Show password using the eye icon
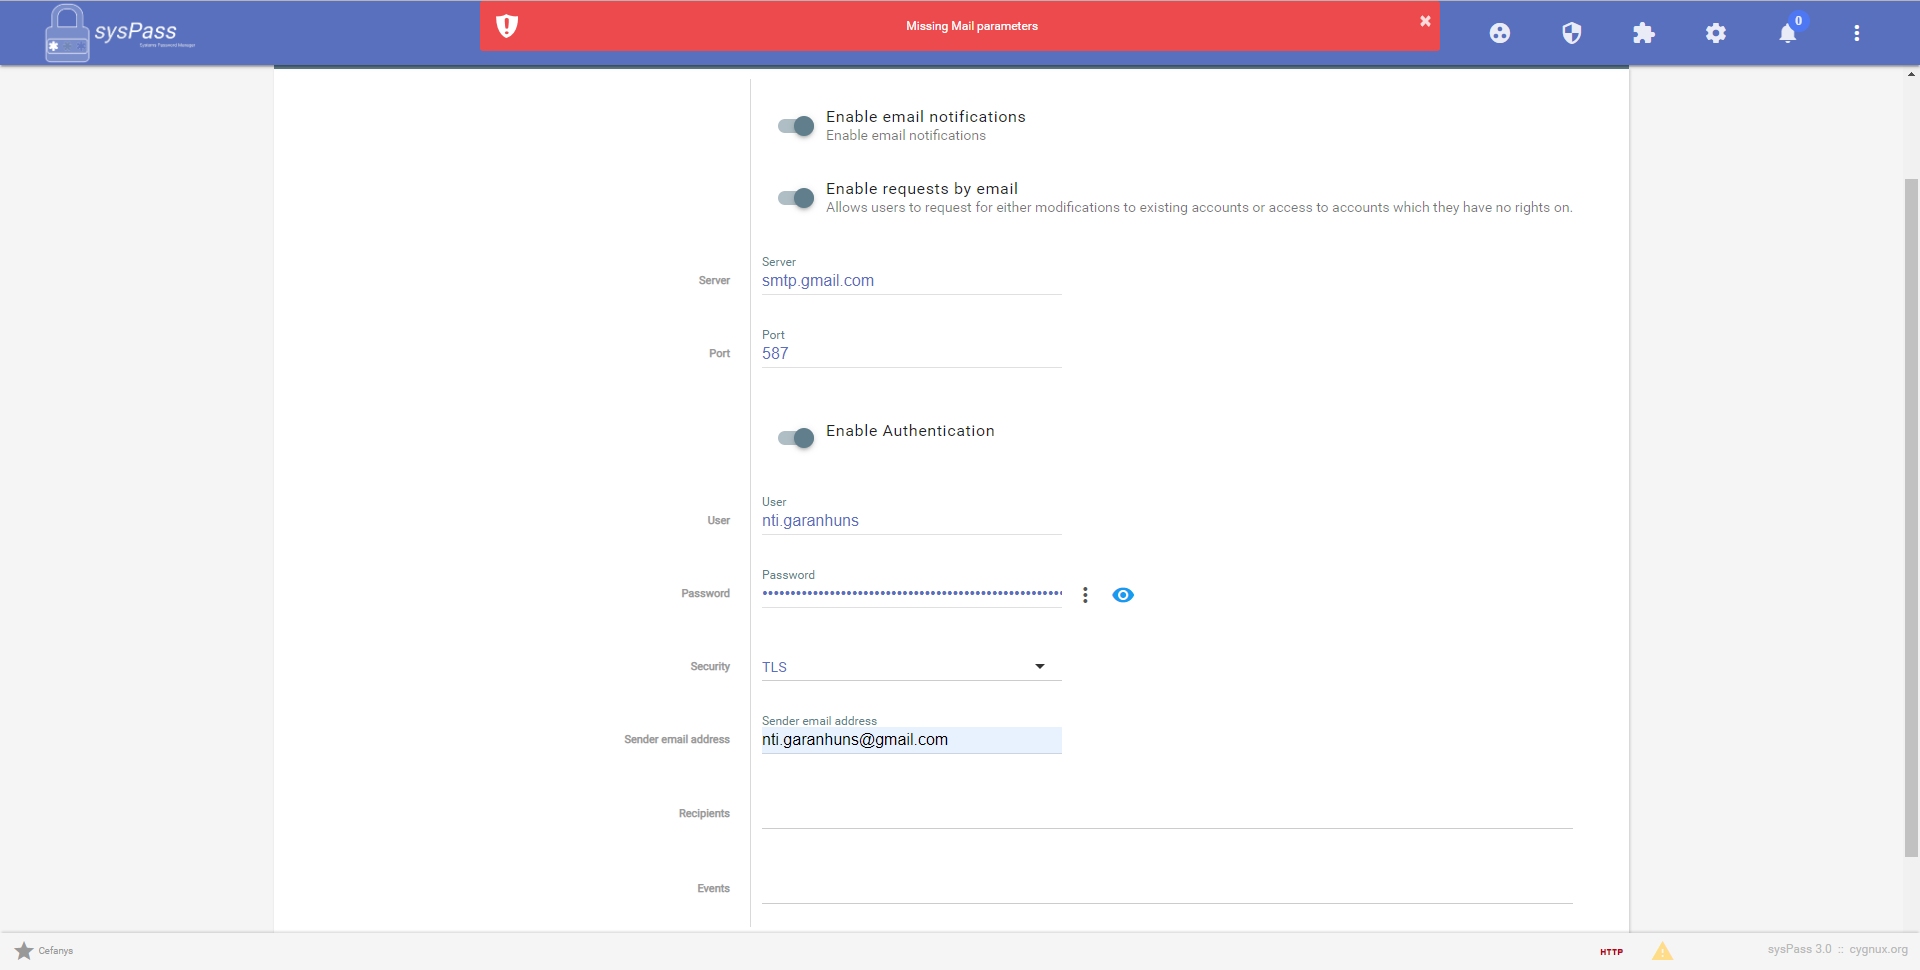 [1123, 595]
